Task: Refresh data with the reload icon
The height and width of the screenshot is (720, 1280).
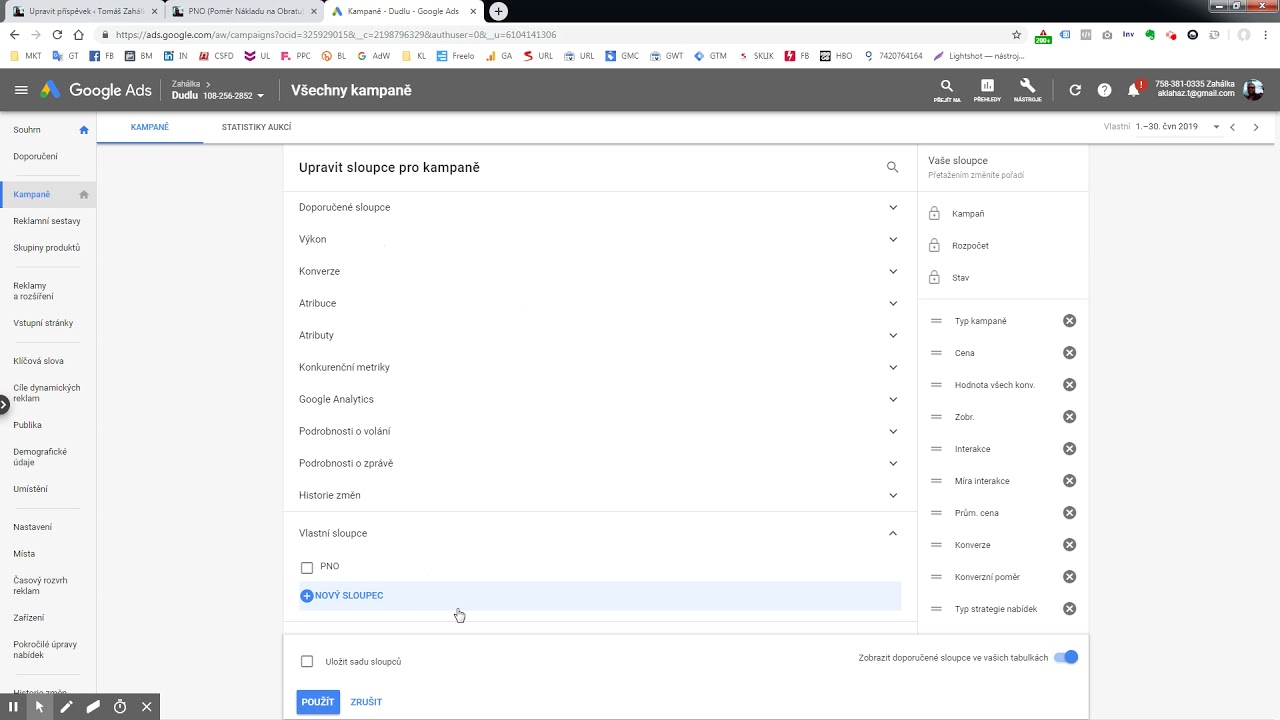Action: [1075, 90]
